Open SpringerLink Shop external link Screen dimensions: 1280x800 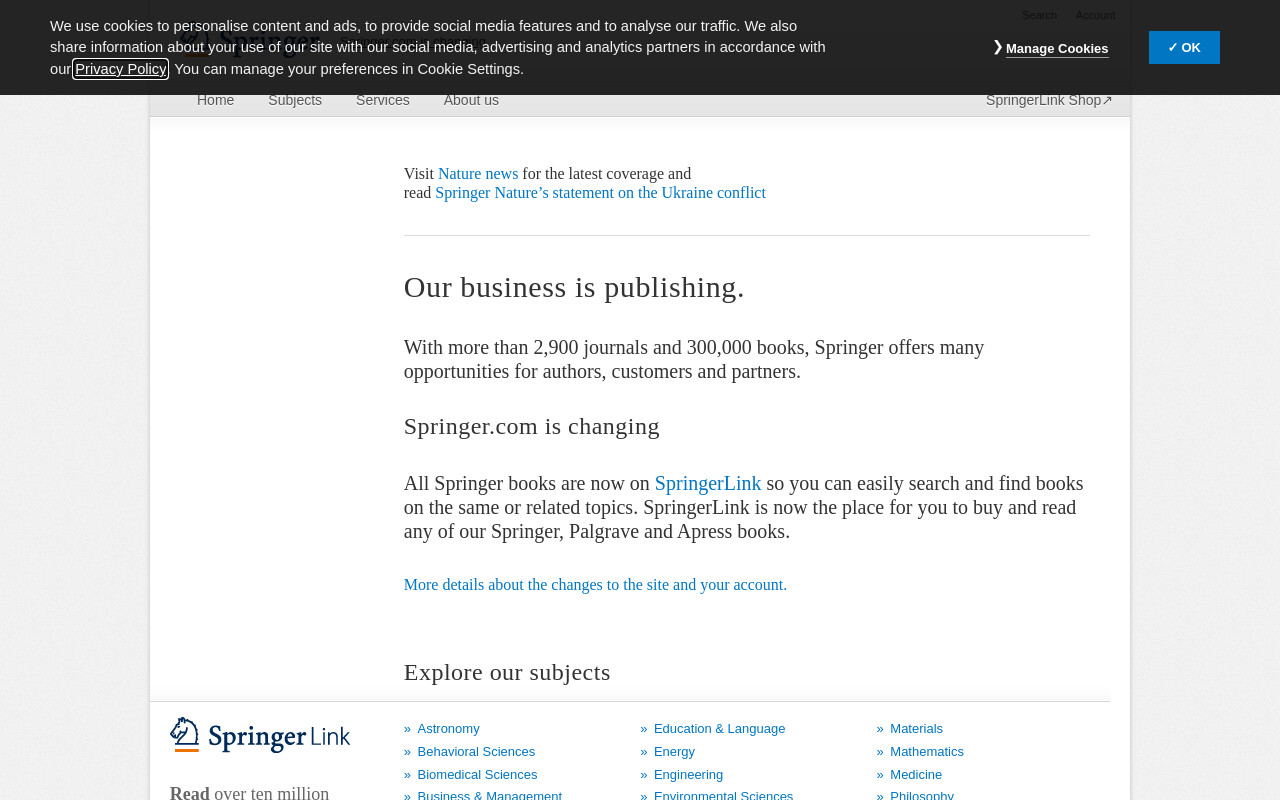click(x=1049, y=100)
